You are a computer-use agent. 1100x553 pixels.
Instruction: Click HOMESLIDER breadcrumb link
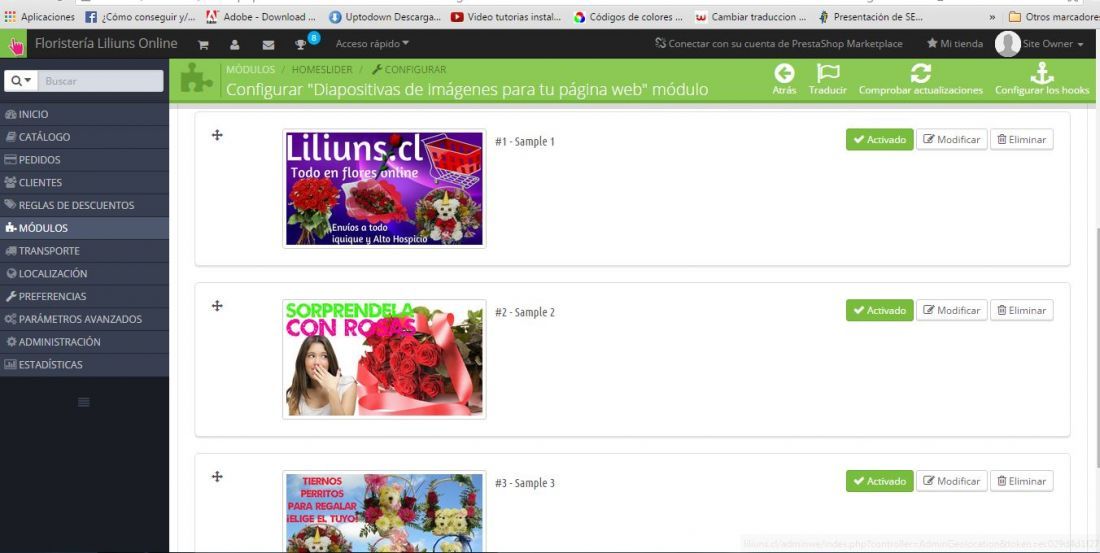pyautogui.click(x=322, y=69)
